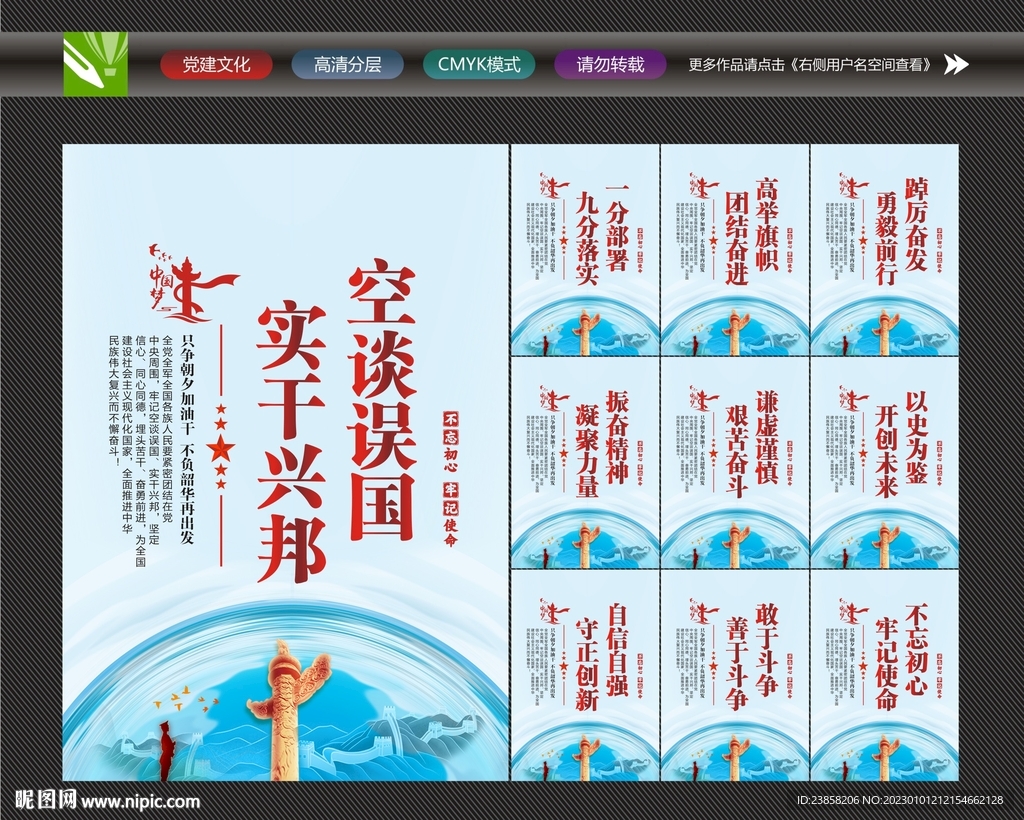
Task: Open the 高举旗帜 团结奋进 poster thumbnail
Action: (x=735, y=250)
